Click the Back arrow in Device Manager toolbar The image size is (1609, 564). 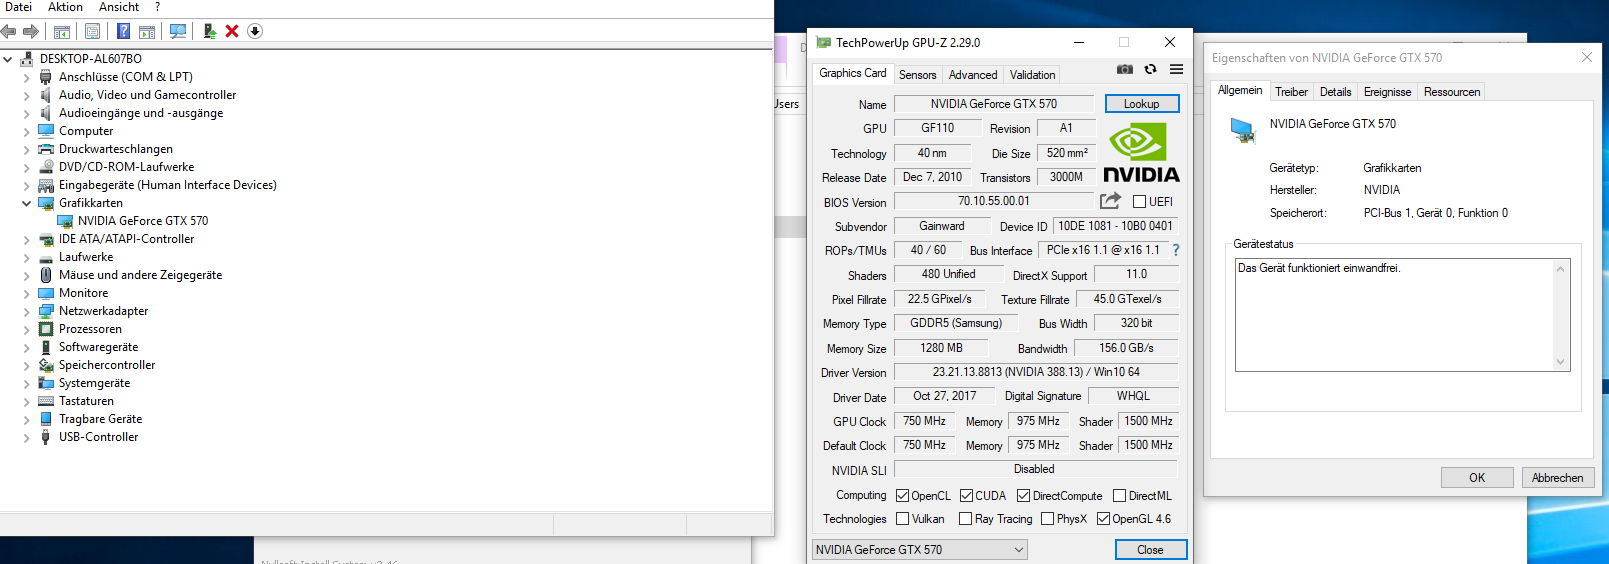point(9,31)
